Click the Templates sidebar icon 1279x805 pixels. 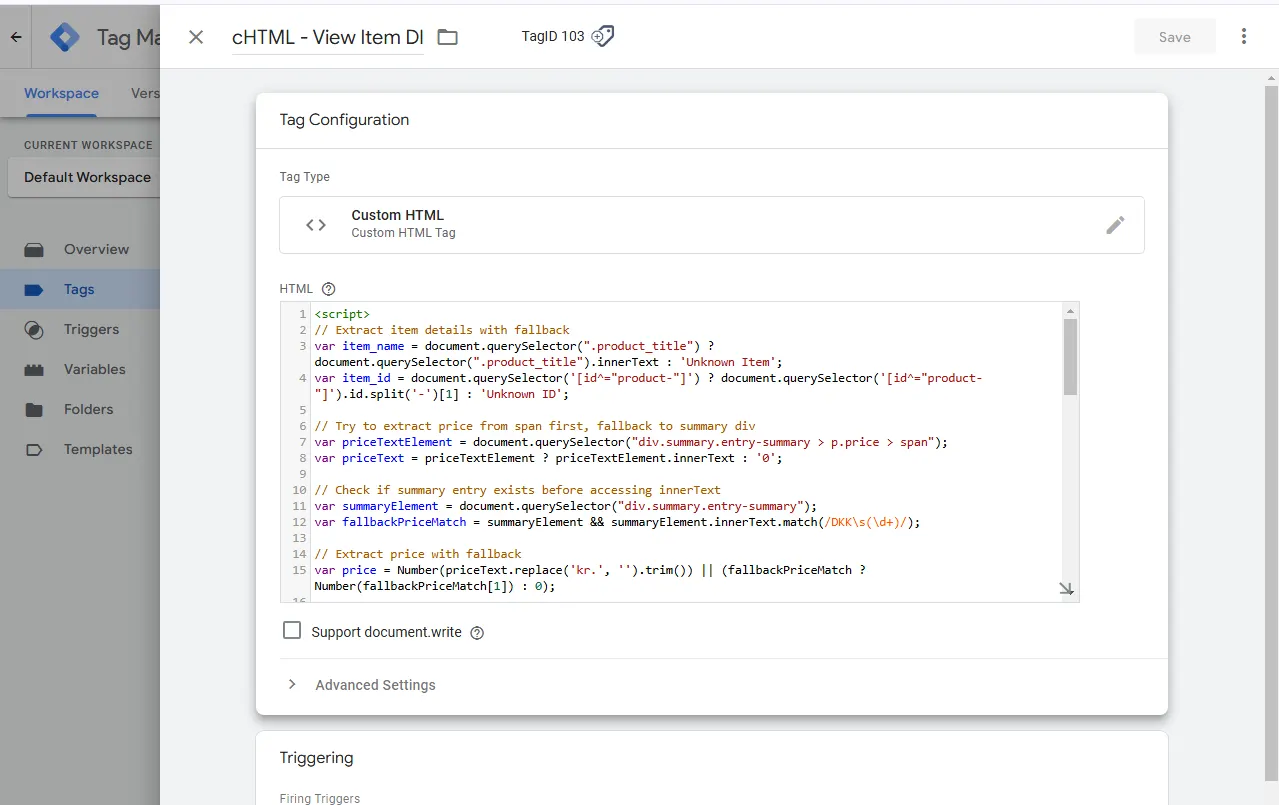34,449
